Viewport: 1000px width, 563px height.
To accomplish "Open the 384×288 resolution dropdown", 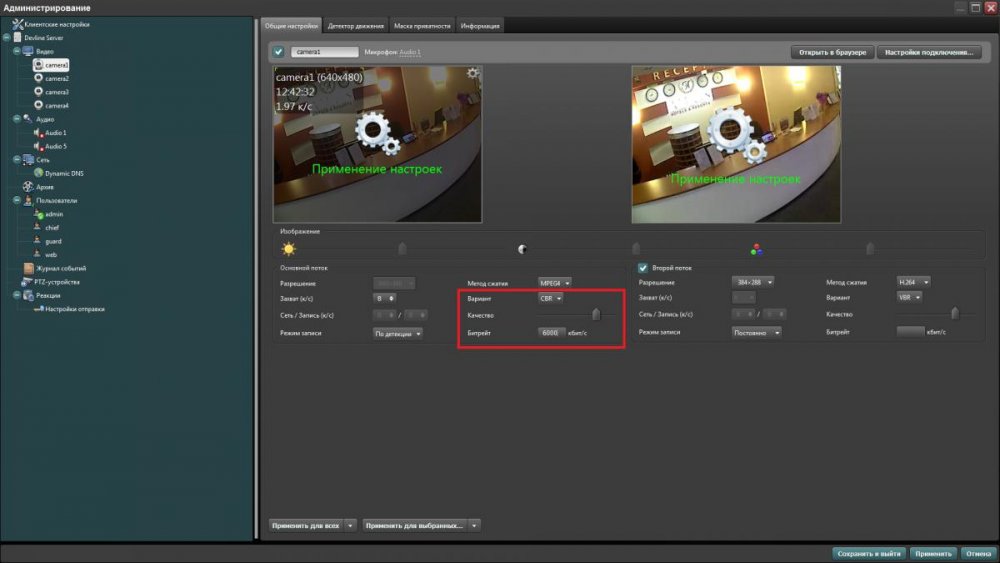I will [753, 282].
